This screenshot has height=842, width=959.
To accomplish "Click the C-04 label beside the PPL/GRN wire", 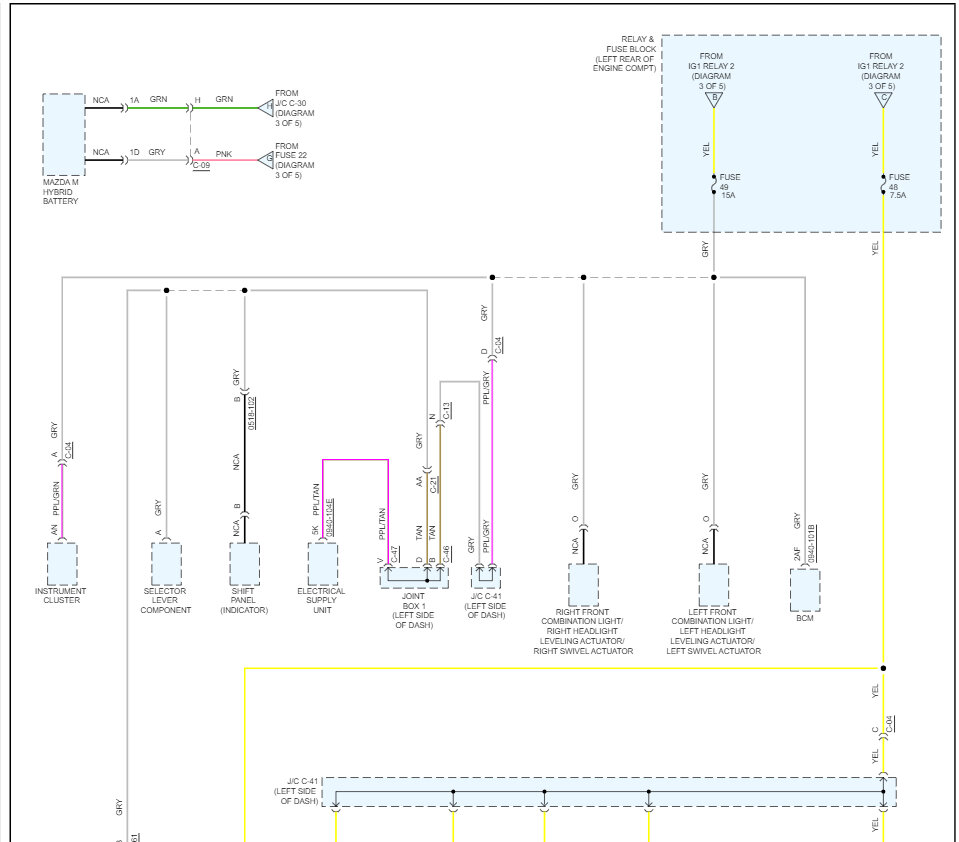I will pyautogui.click(x=69, y=450).
